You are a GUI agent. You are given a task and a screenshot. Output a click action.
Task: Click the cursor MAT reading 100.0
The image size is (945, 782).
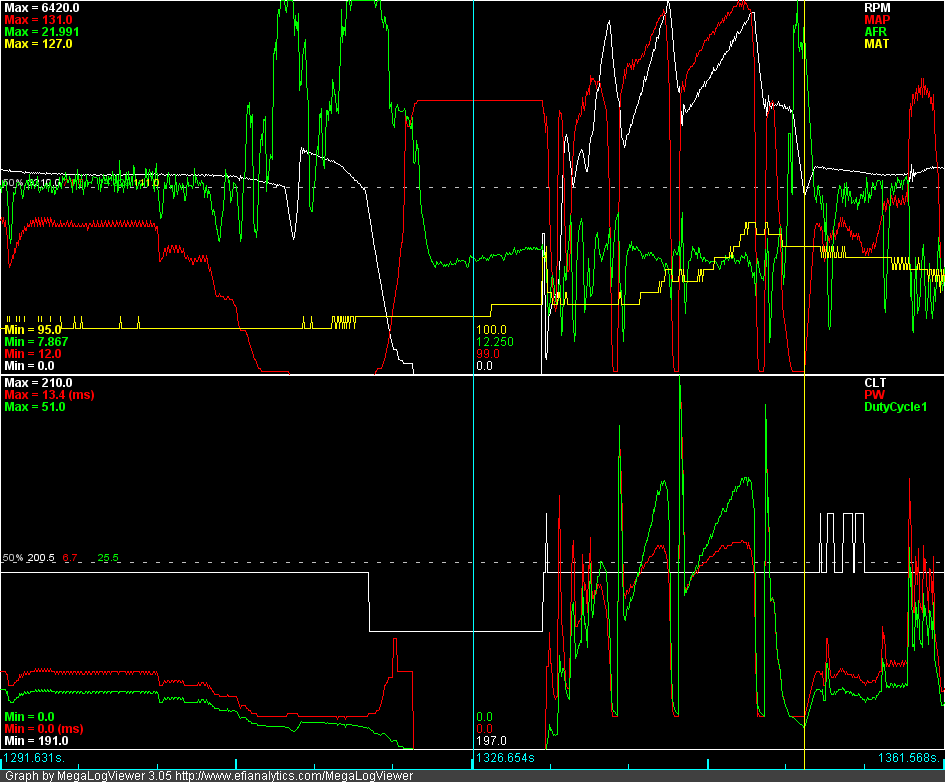pos(491,330)
